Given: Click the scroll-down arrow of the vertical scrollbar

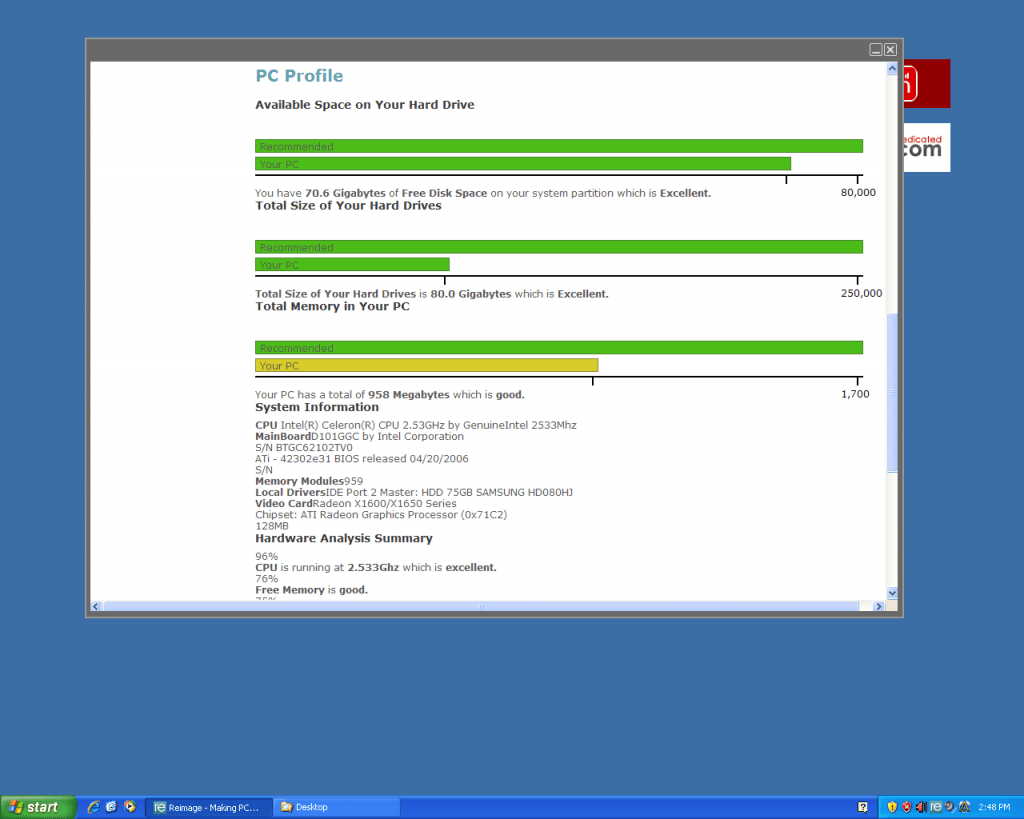Looking at the screenshot, I should [x=891, y=592].
